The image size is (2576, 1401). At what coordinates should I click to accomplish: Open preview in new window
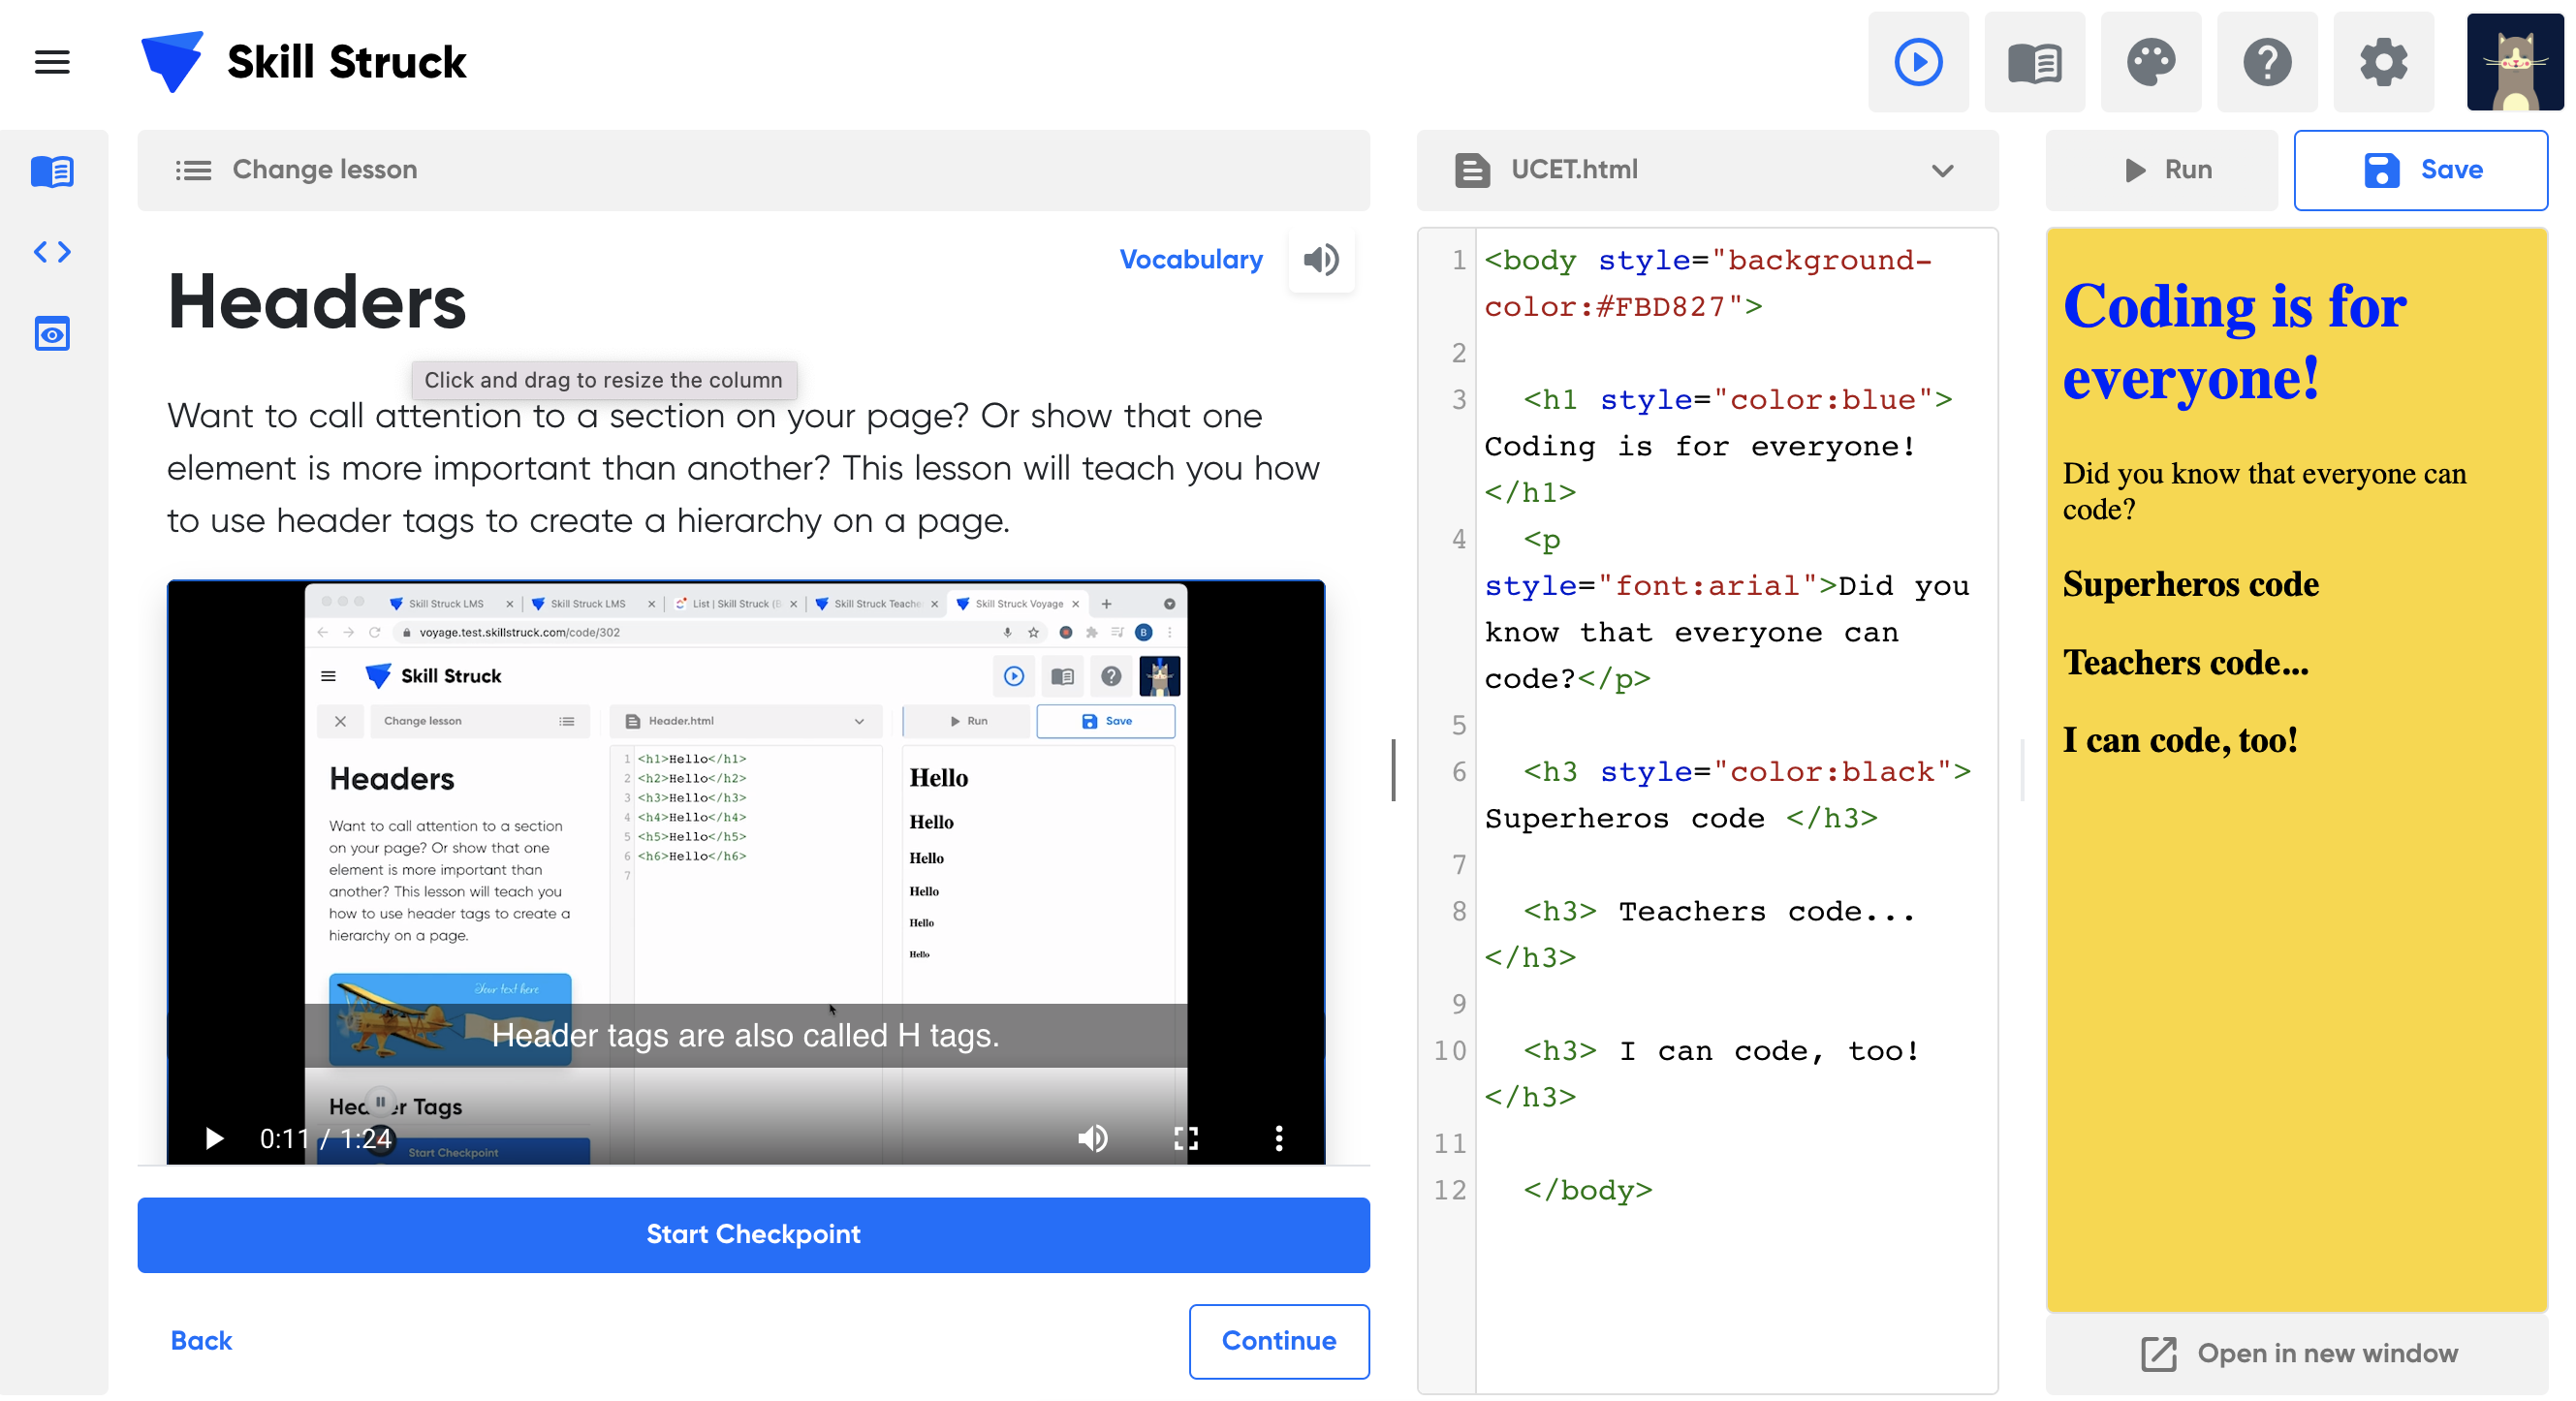[2296, 1354]
